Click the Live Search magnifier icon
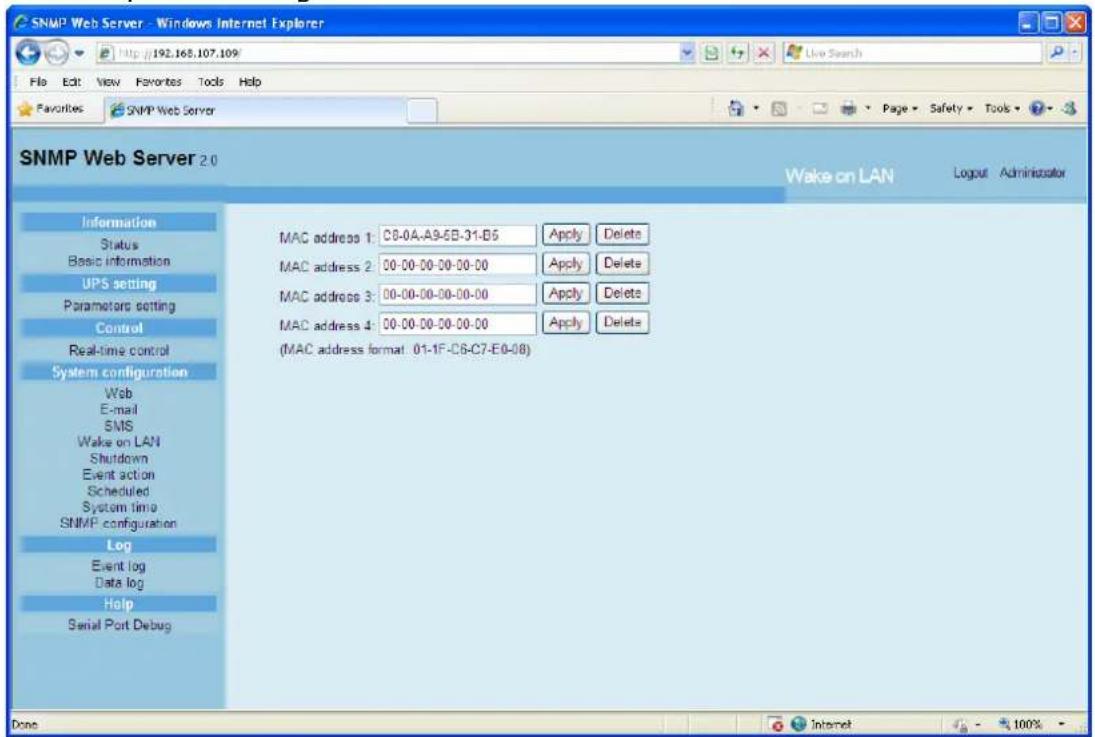1095x737 pixels. coord(1056,53)
